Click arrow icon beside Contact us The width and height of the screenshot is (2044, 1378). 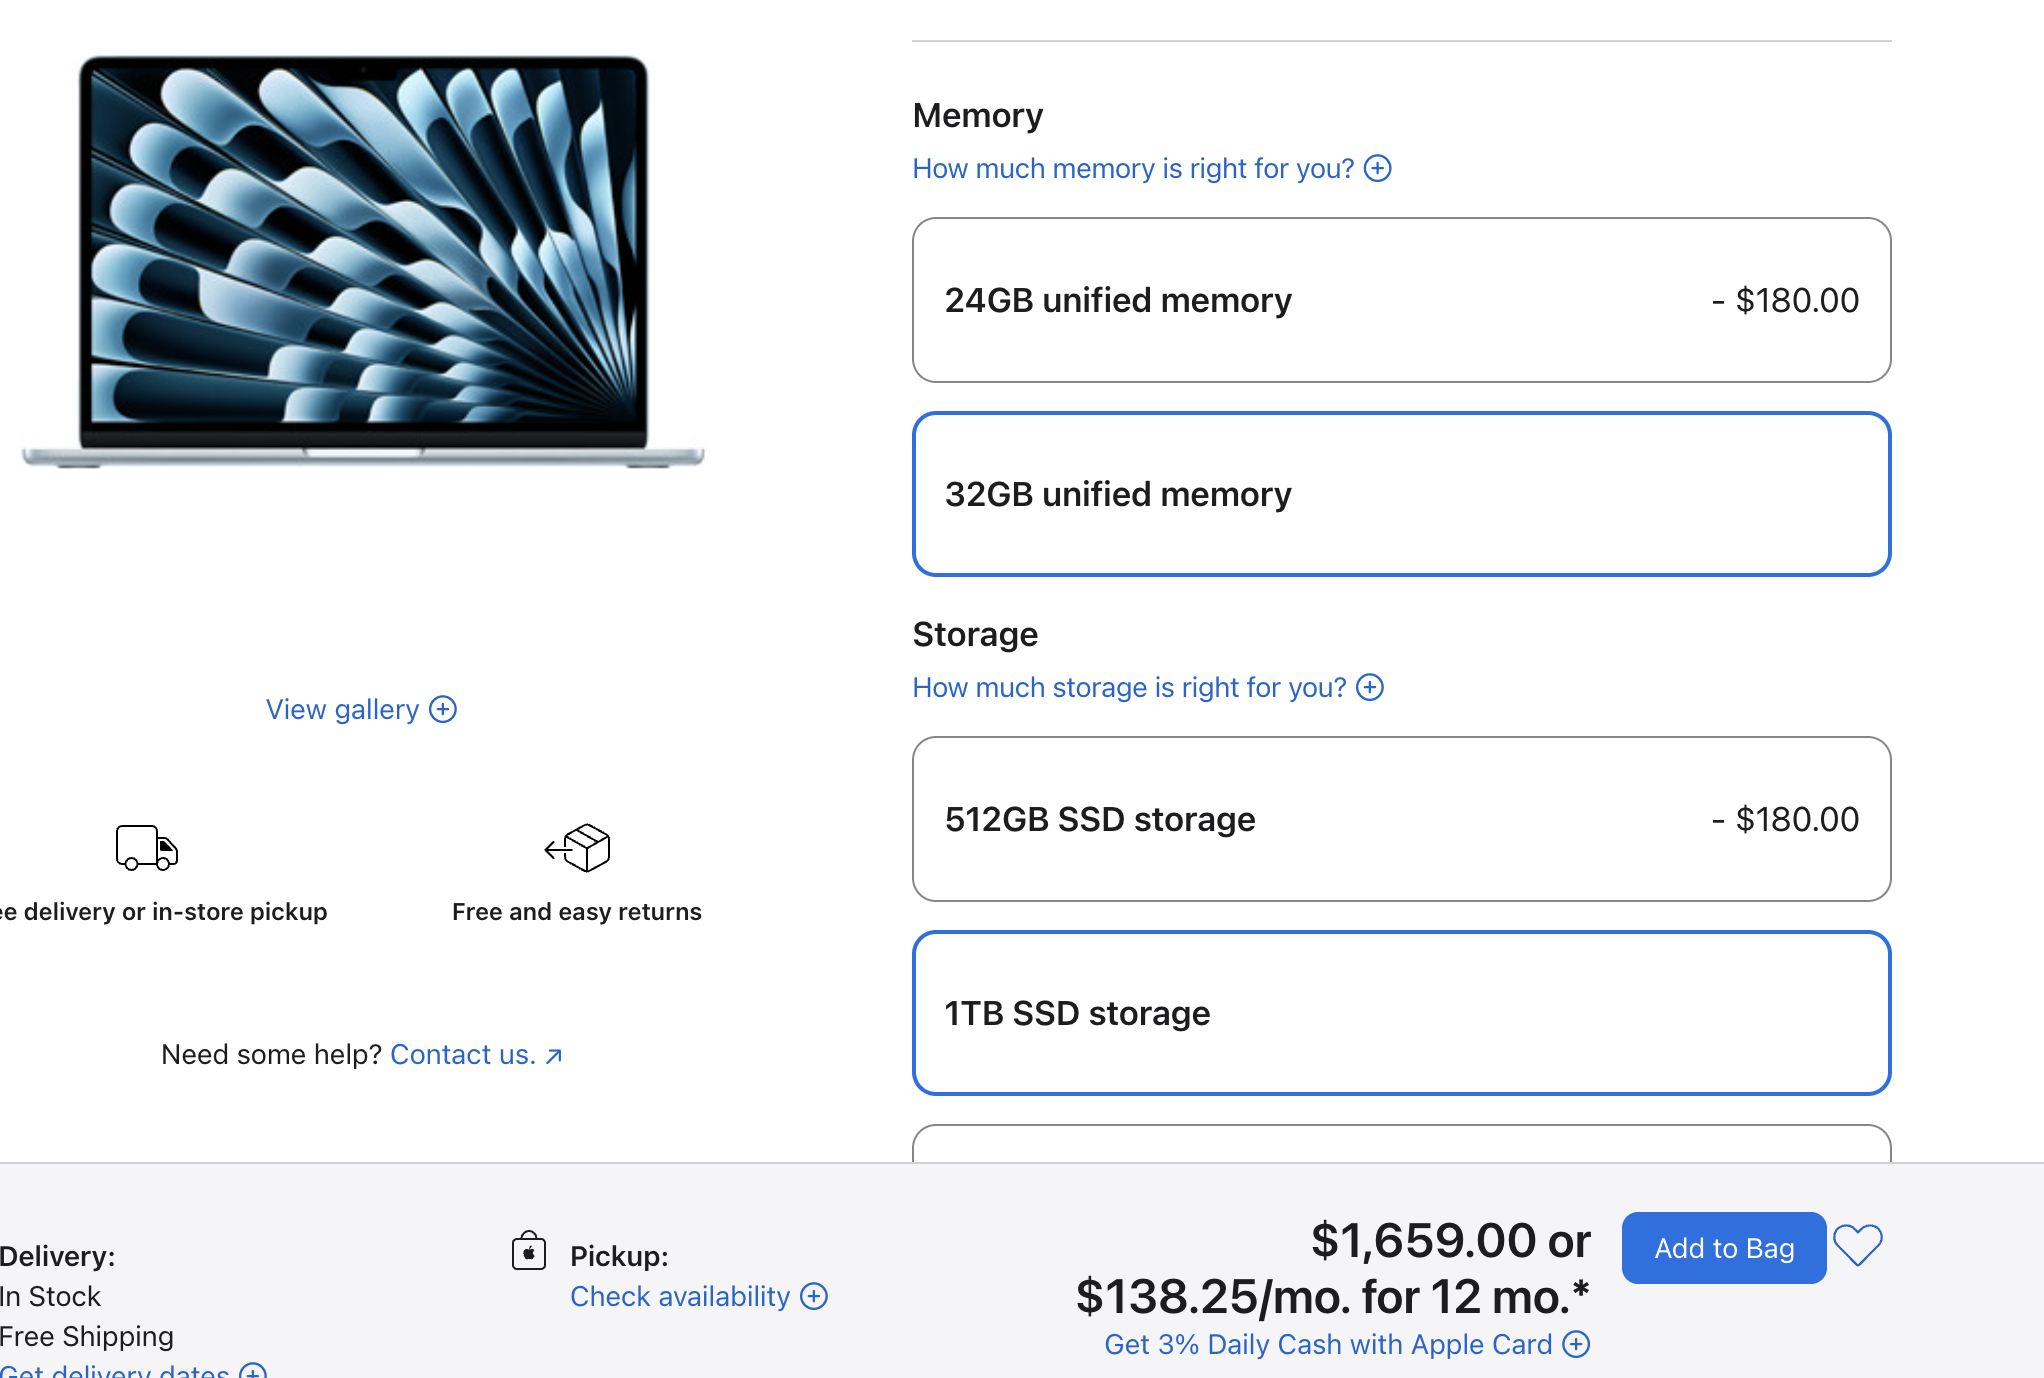click(554, 1056)
